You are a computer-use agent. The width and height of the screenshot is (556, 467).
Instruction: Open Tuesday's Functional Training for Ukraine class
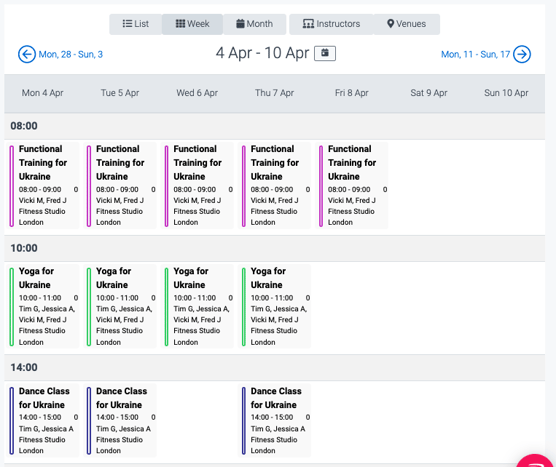tap(121, 185)
